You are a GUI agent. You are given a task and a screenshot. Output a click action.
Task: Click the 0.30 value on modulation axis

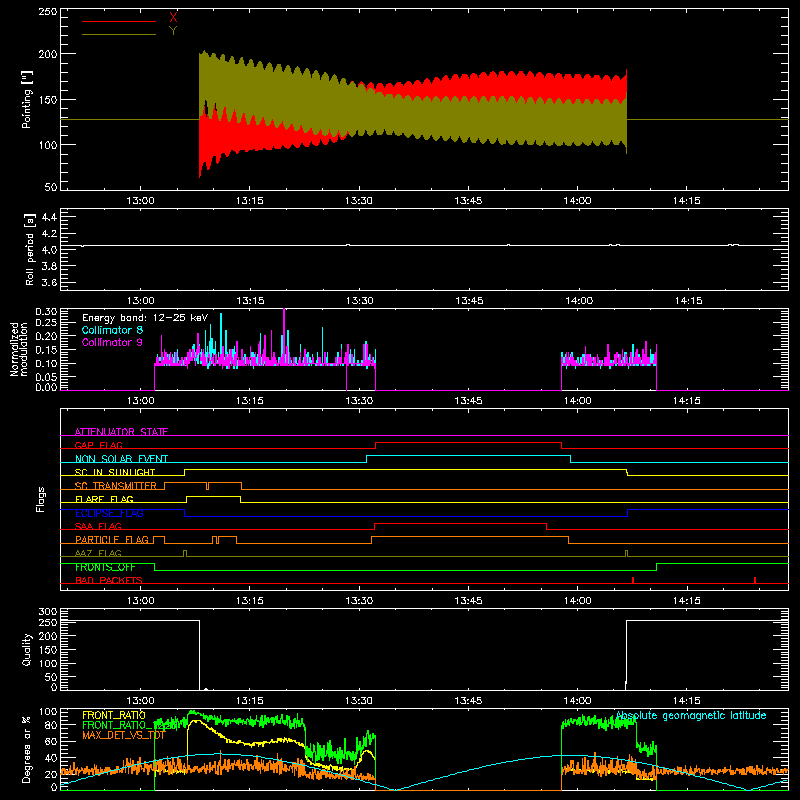coord(46,311)
